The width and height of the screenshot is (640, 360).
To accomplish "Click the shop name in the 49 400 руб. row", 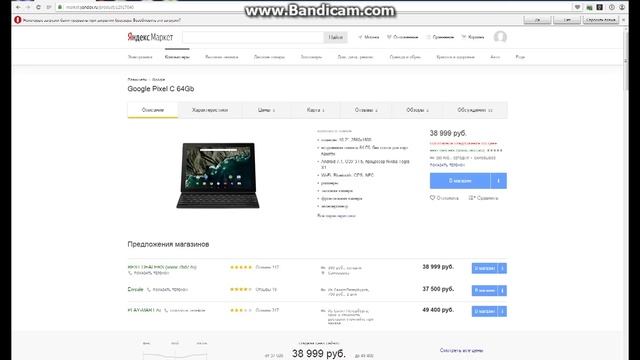I will click(144, 310).
